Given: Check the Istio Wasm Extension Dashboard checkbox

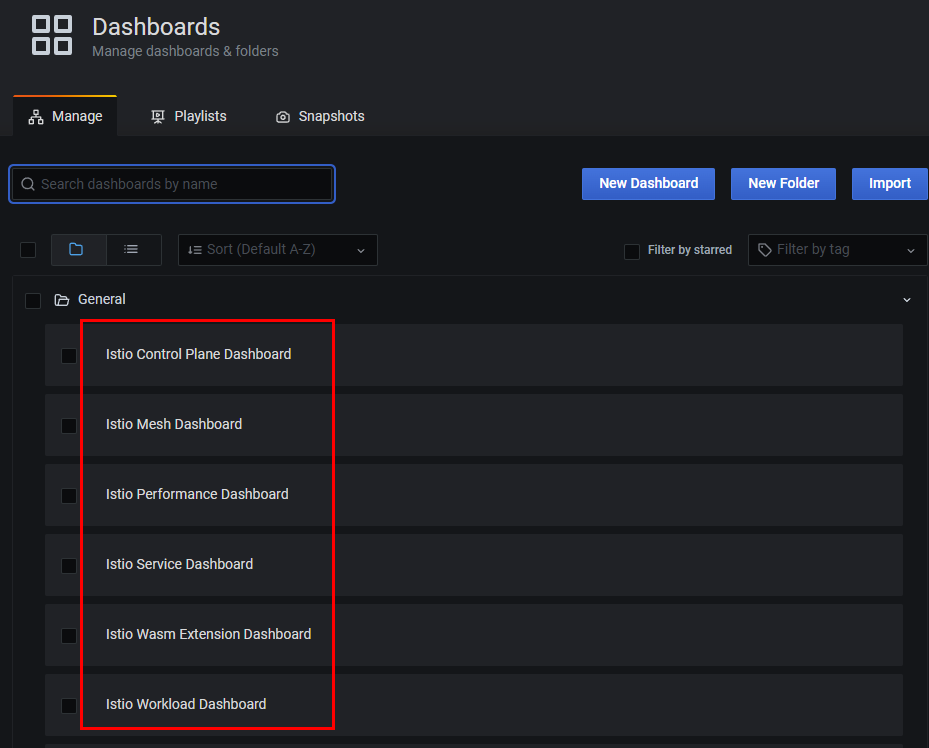Looking at the screenshot, I should click(x=69, y=635).
